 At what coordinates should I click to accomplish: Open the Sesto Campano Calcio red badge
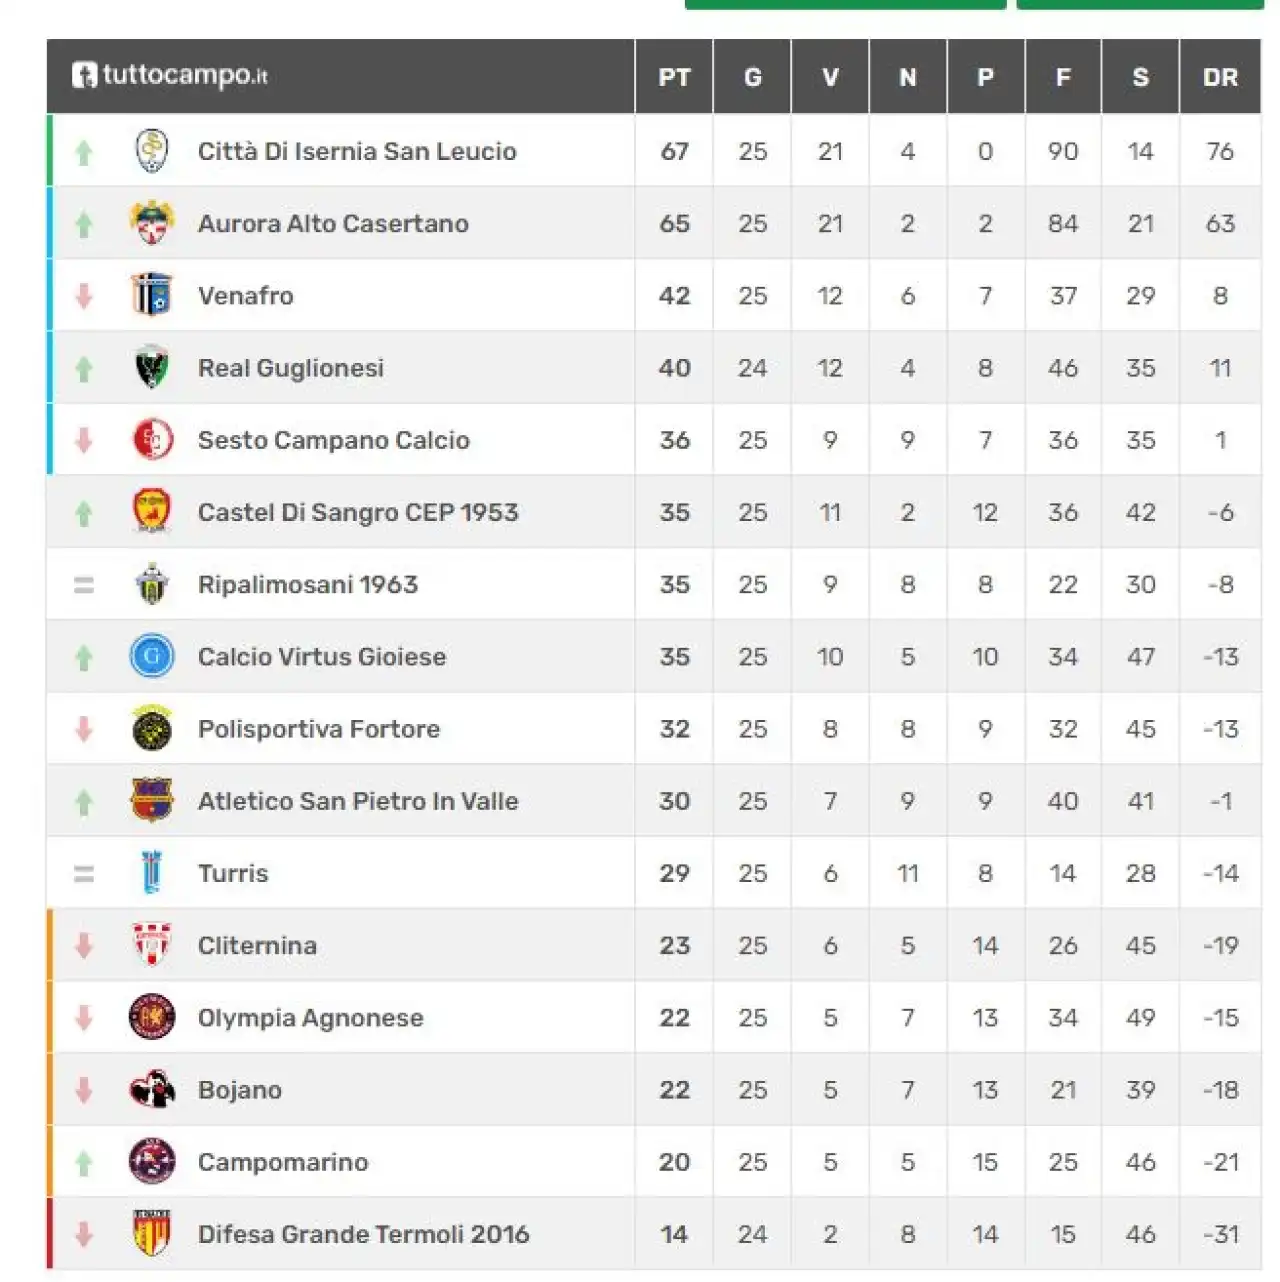152,440
